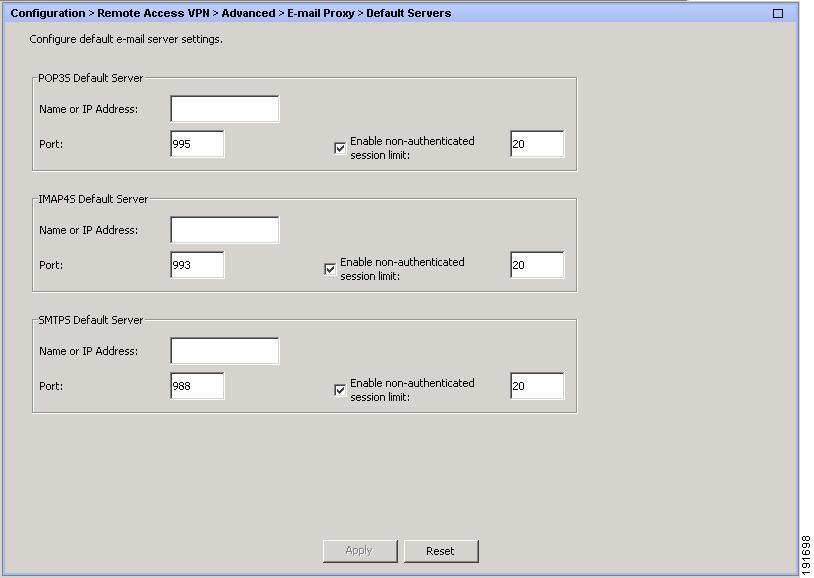Screen dimensions: 814x578
Task: Click the SMTPS Name or IP Address field
Action: click(225, 351)
